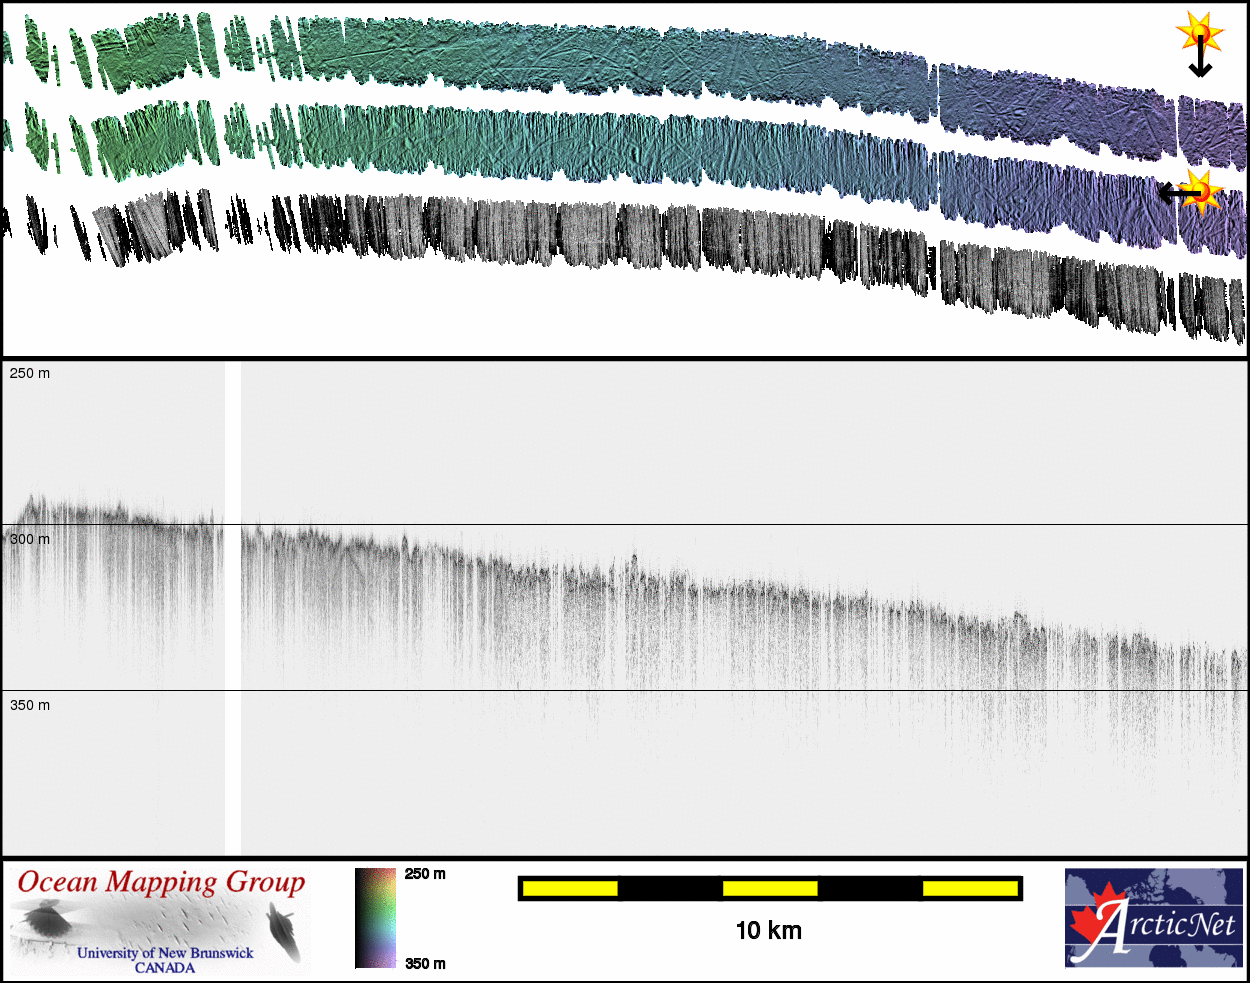The height and width of the screenshot is (983, 1250).
Task: Click the depth color legend swatch
Action: coord(376,918)
